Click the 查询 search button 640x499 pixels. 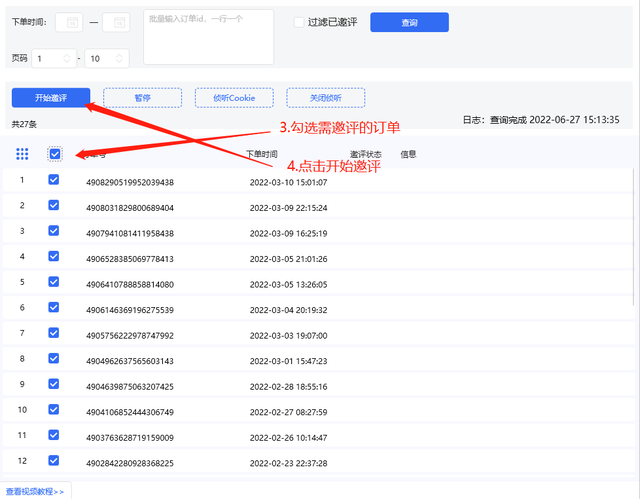(x=409, y=22)
